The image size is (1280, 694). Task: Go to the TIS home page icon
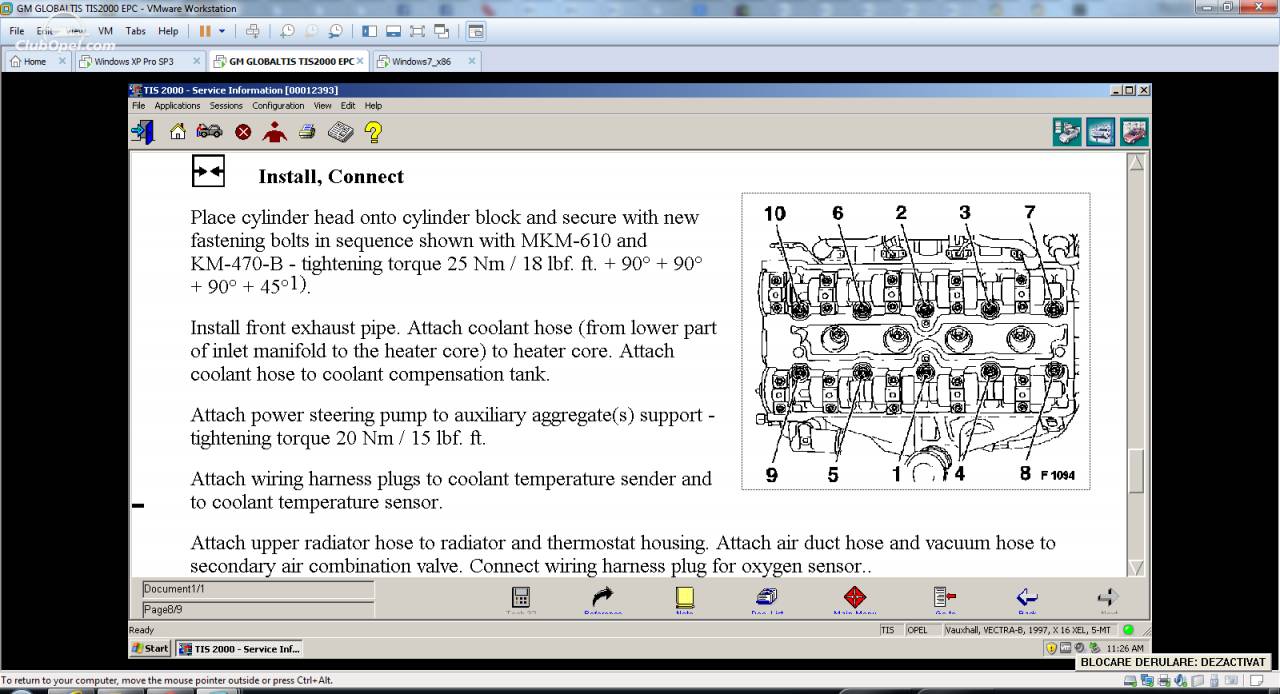point(178,131)
